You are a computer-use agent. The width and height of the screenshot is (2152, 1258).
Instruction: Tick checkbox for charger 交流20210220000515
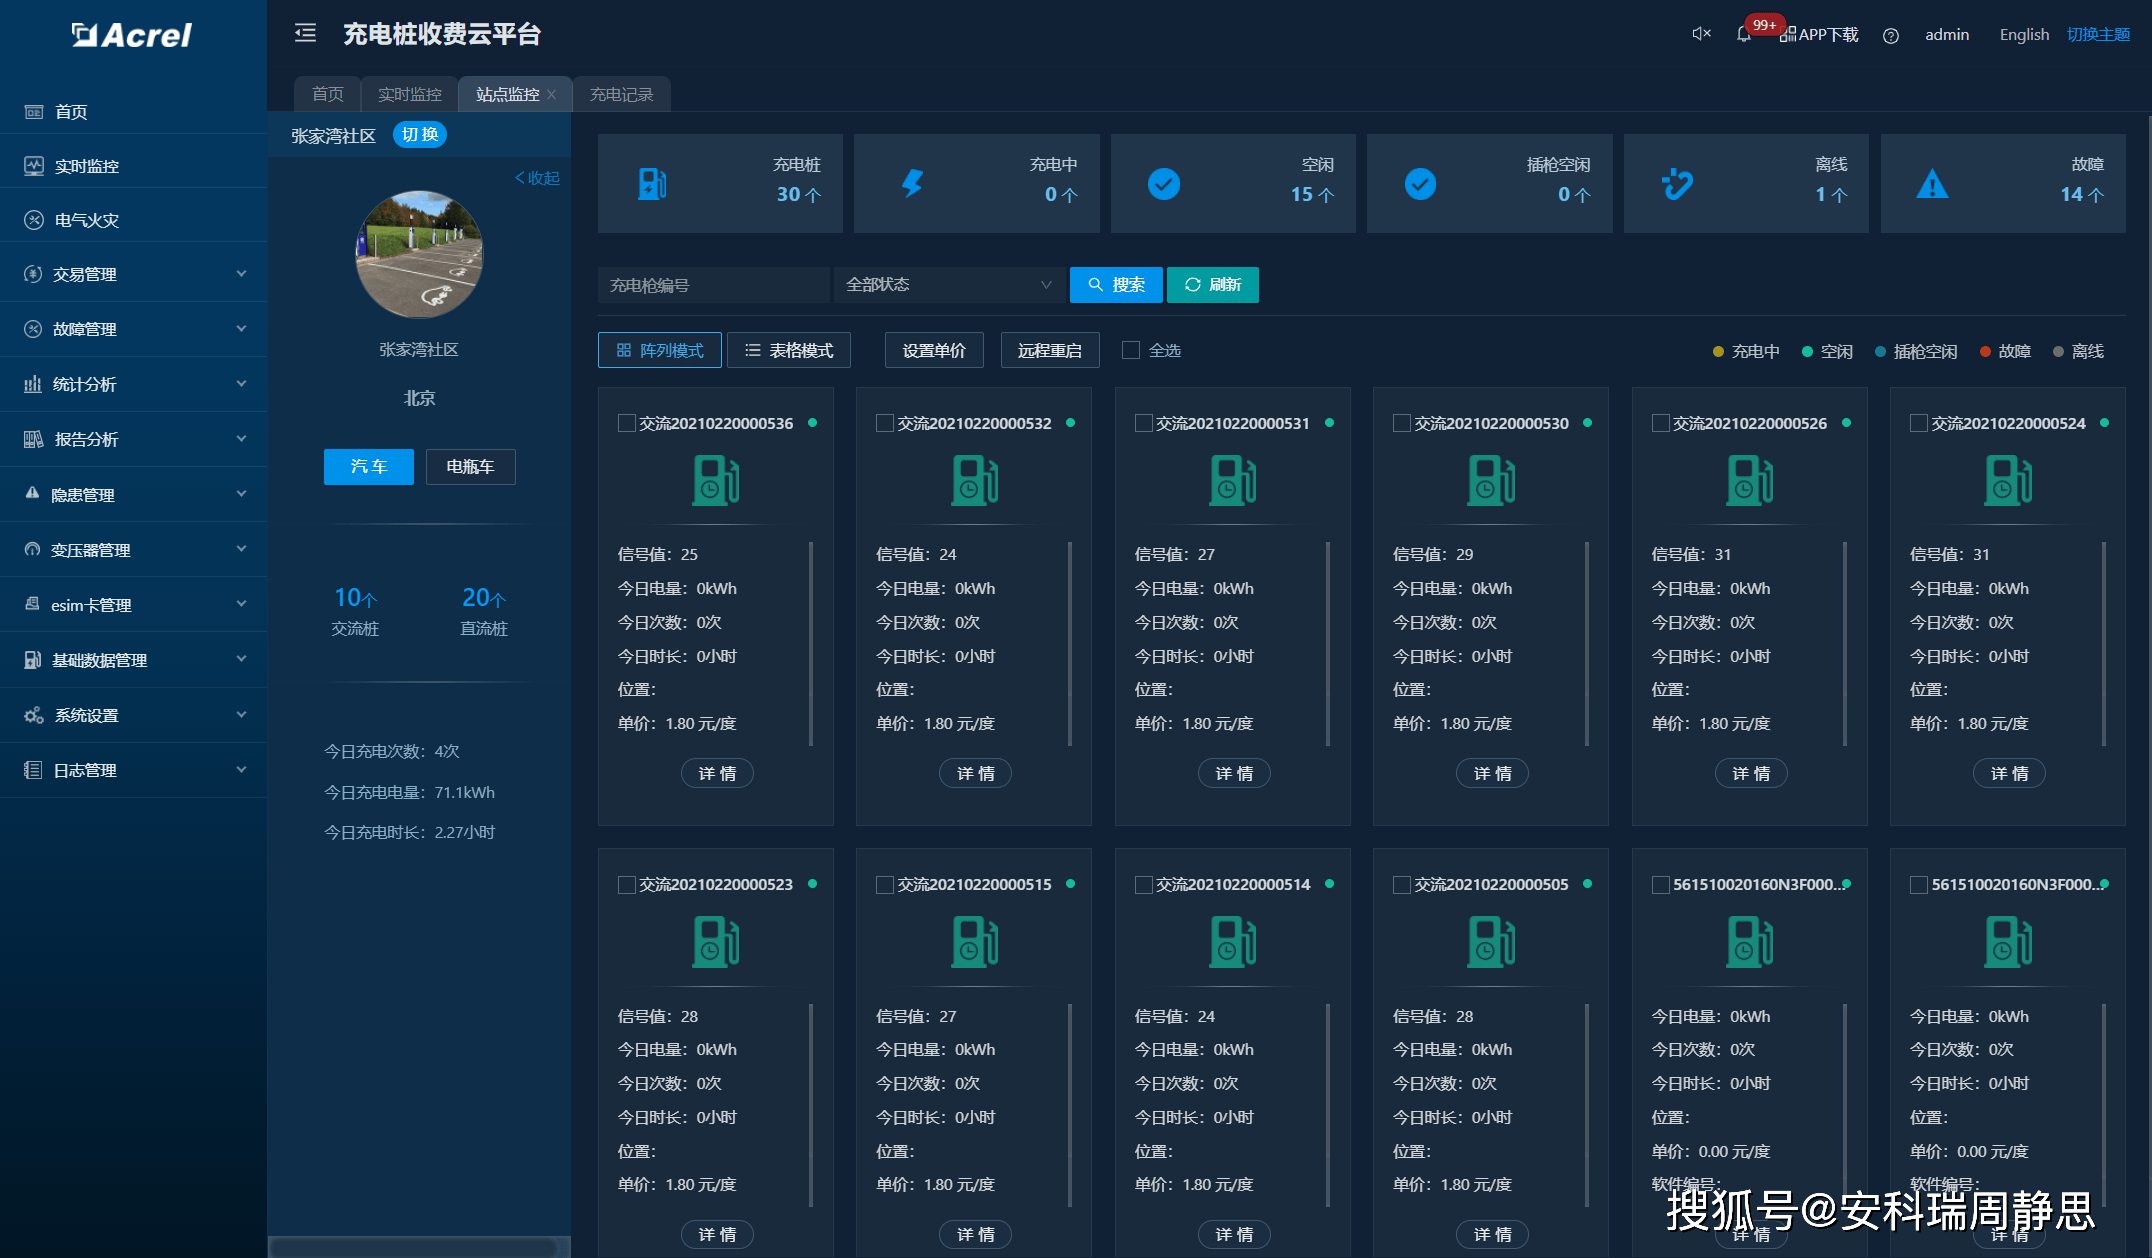point(885,885)
